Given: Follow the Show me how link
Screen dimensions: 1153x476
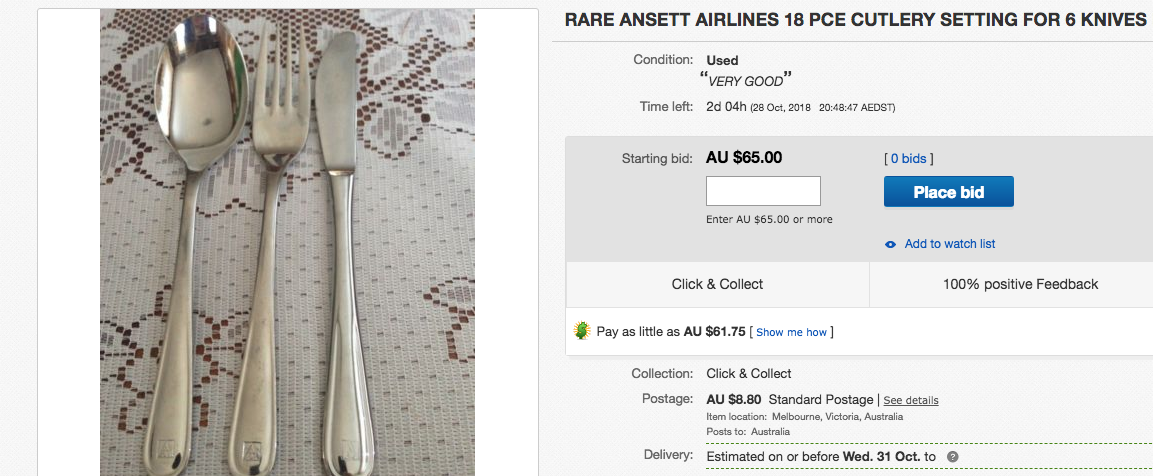Looking at the screenshot, I should pos(791,332).
